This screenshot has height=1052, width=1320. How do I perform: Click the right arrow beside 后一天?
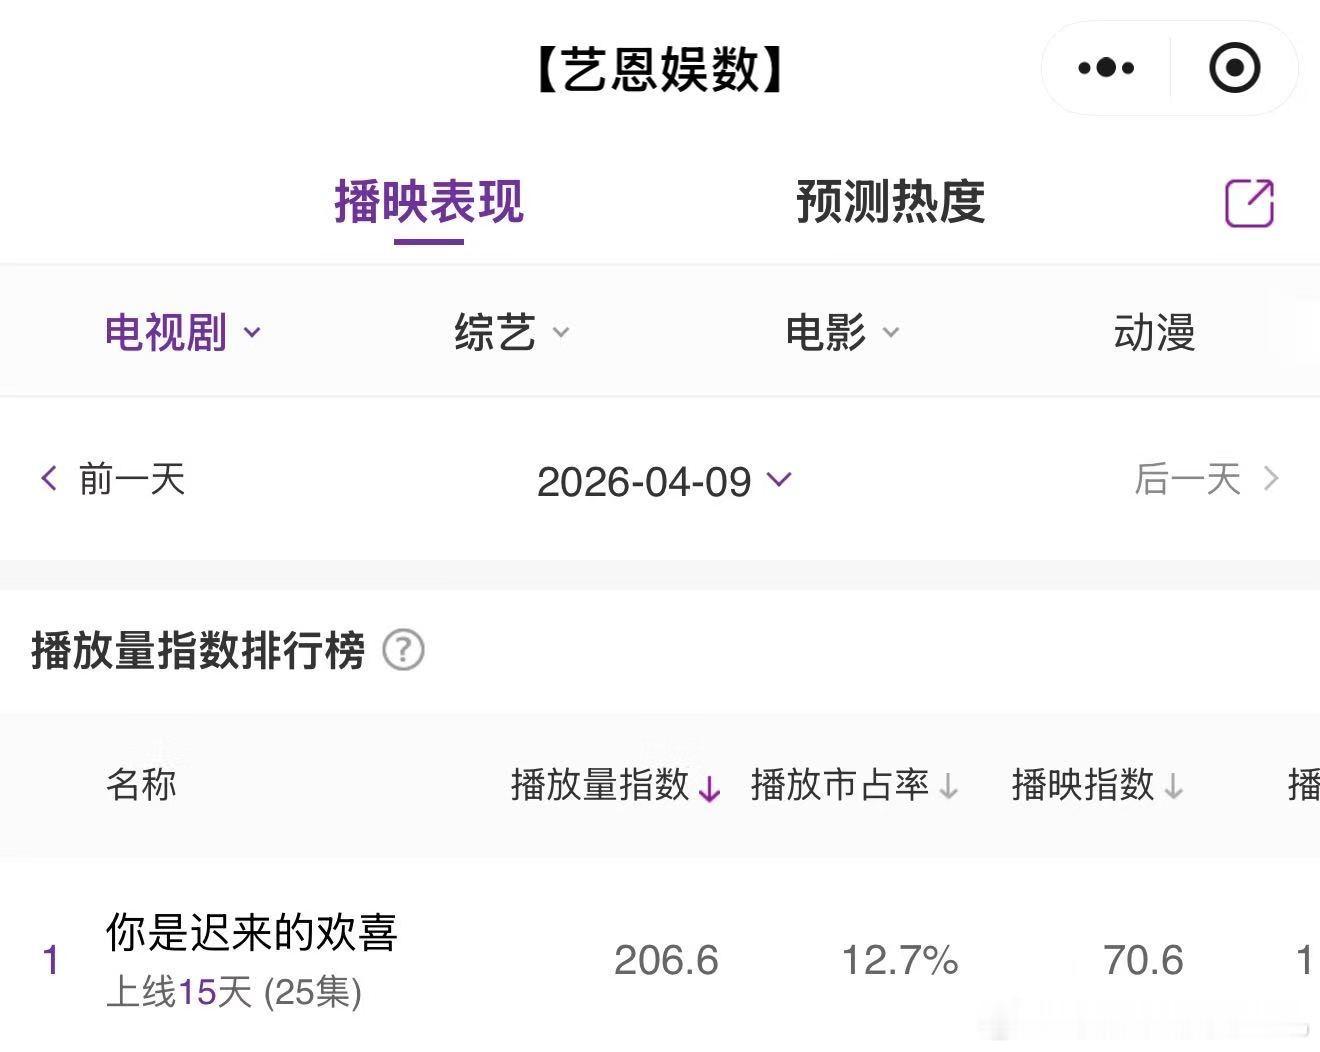tap(1271, 479)
